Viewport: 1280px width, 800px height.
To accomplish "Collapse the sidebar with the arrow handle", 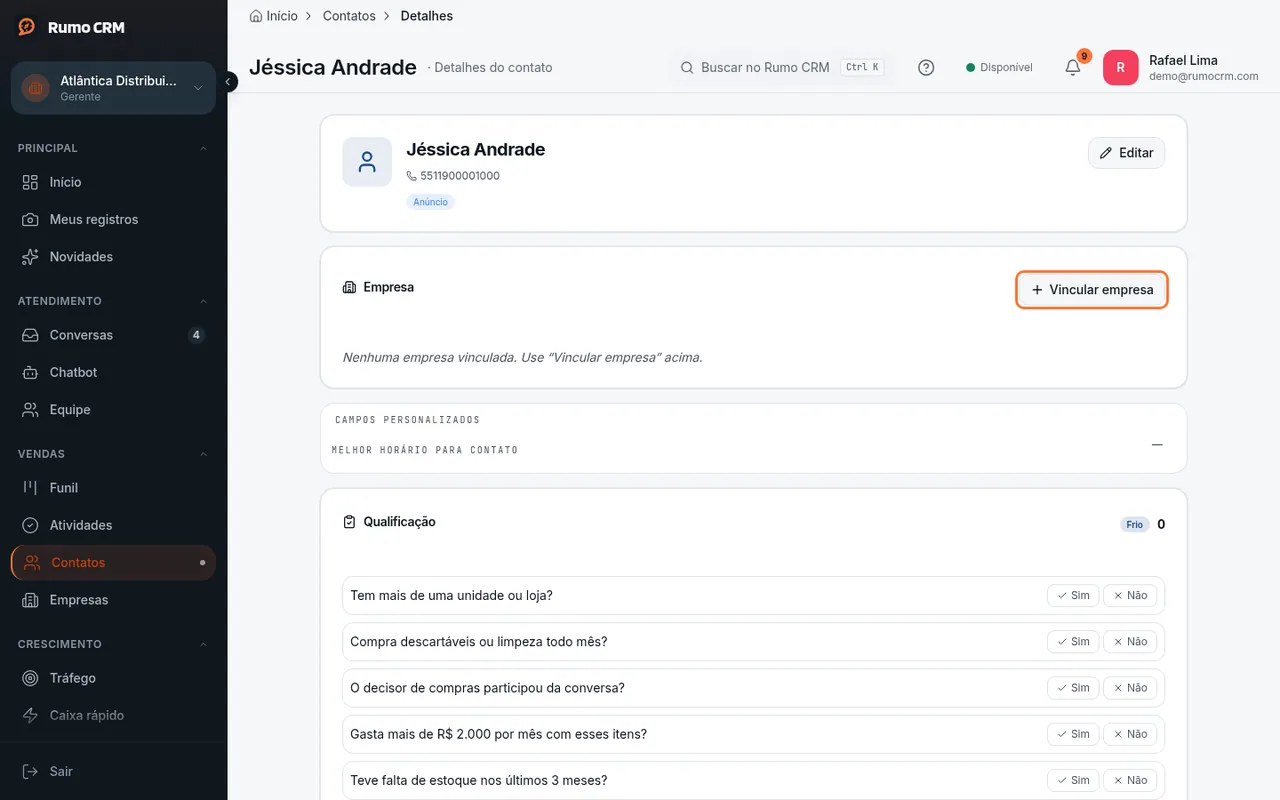I will tap(230, 82).
